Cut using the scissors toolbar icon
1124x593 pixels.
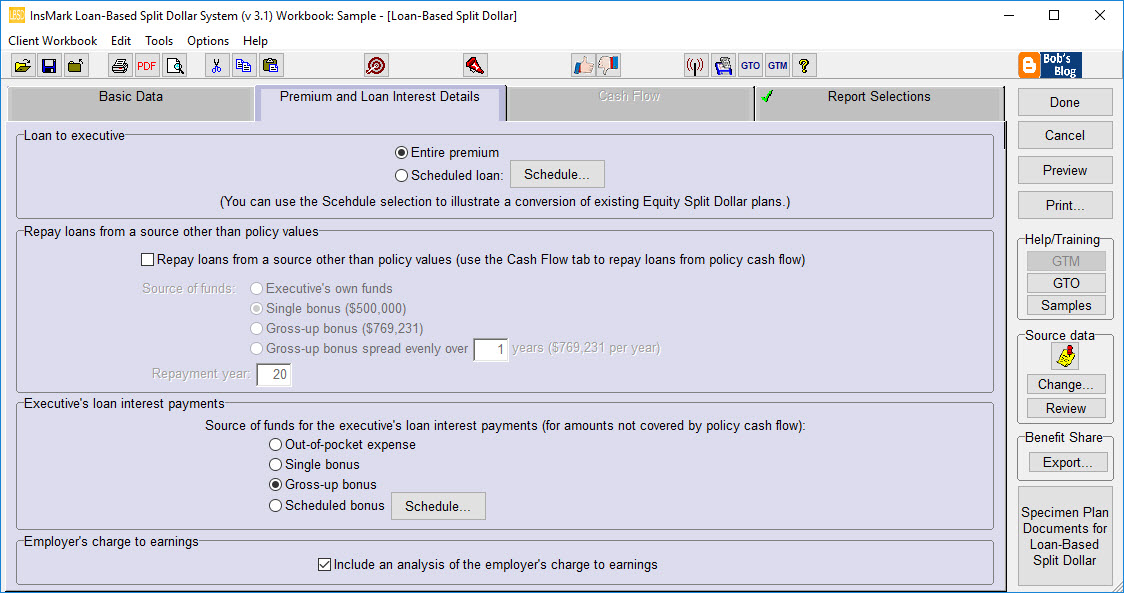(x=217, y=65)
